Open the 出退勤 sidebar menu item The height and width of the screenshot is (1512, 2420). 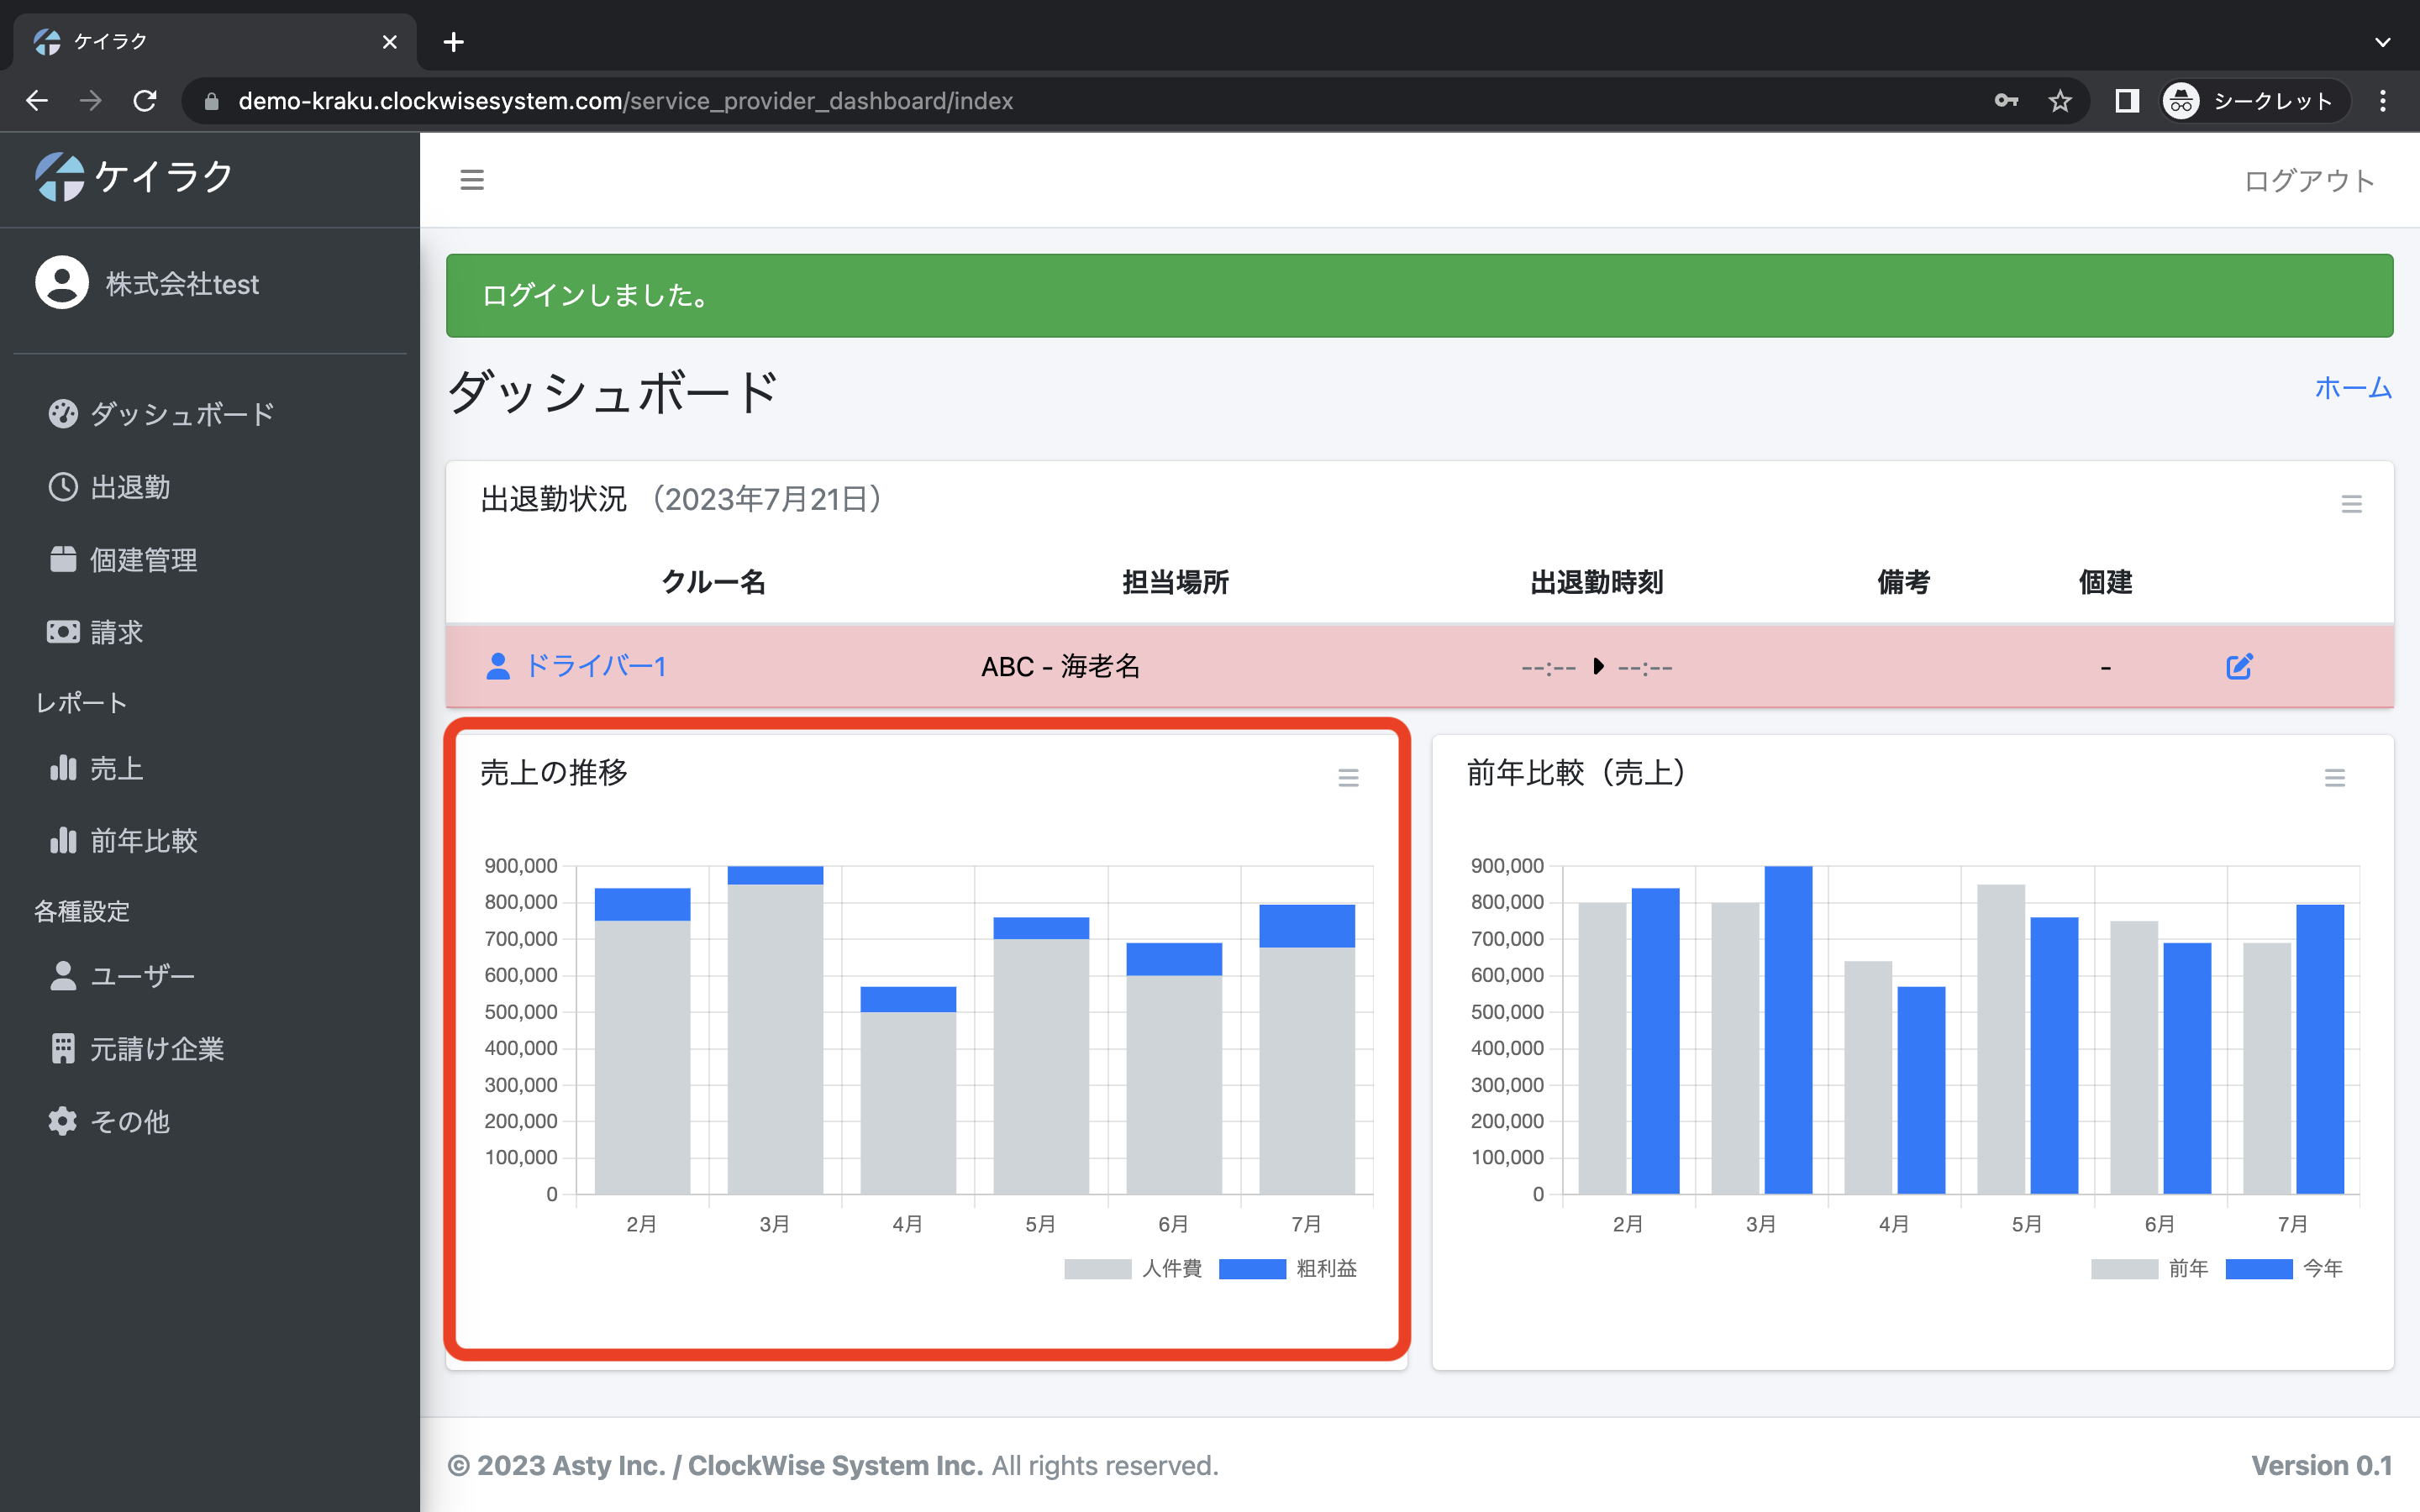110,487
